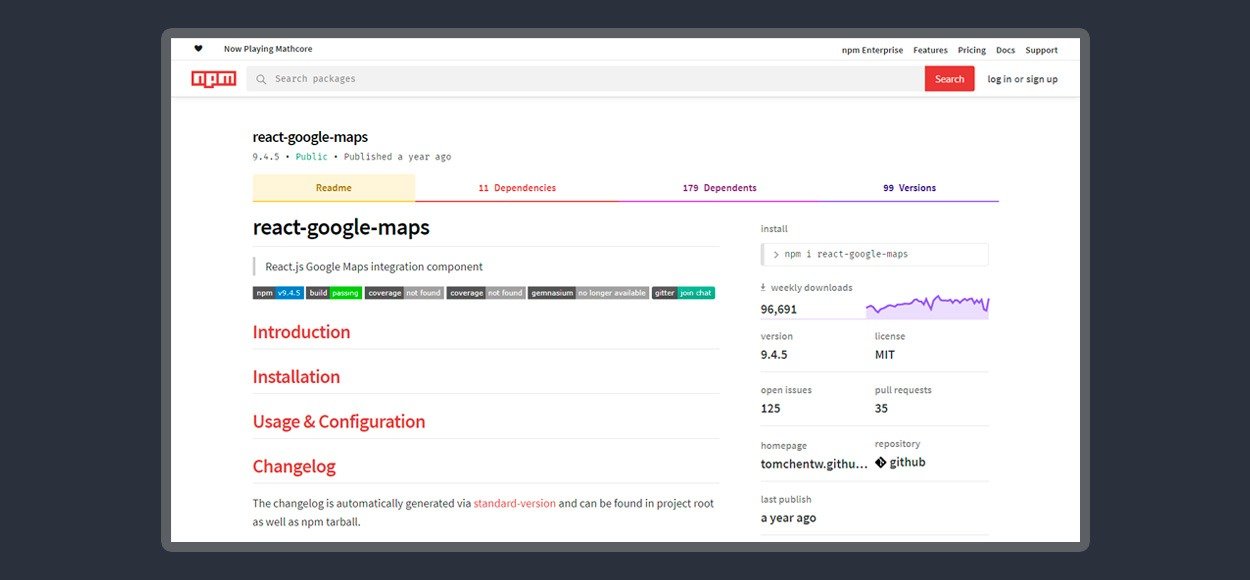The width and height of the screenshot is (1250, 580).
Task: Open the 179 Dependents tab
Action: click(719, 188)
